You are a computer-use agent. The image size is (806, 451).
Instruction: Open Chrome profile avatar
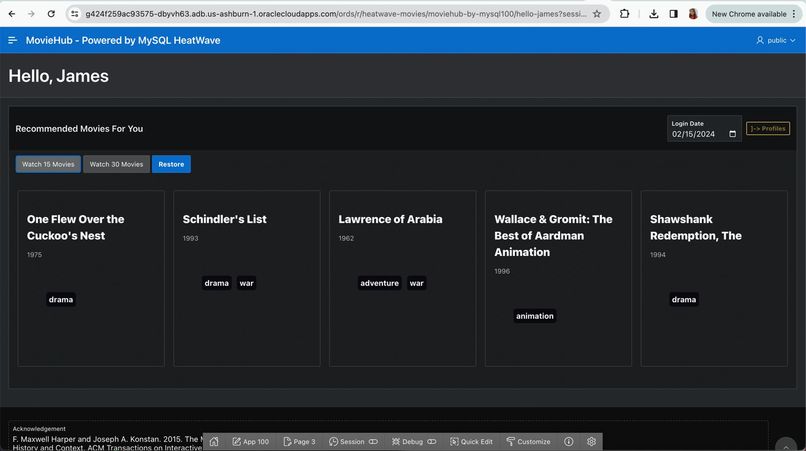(693, 14)
